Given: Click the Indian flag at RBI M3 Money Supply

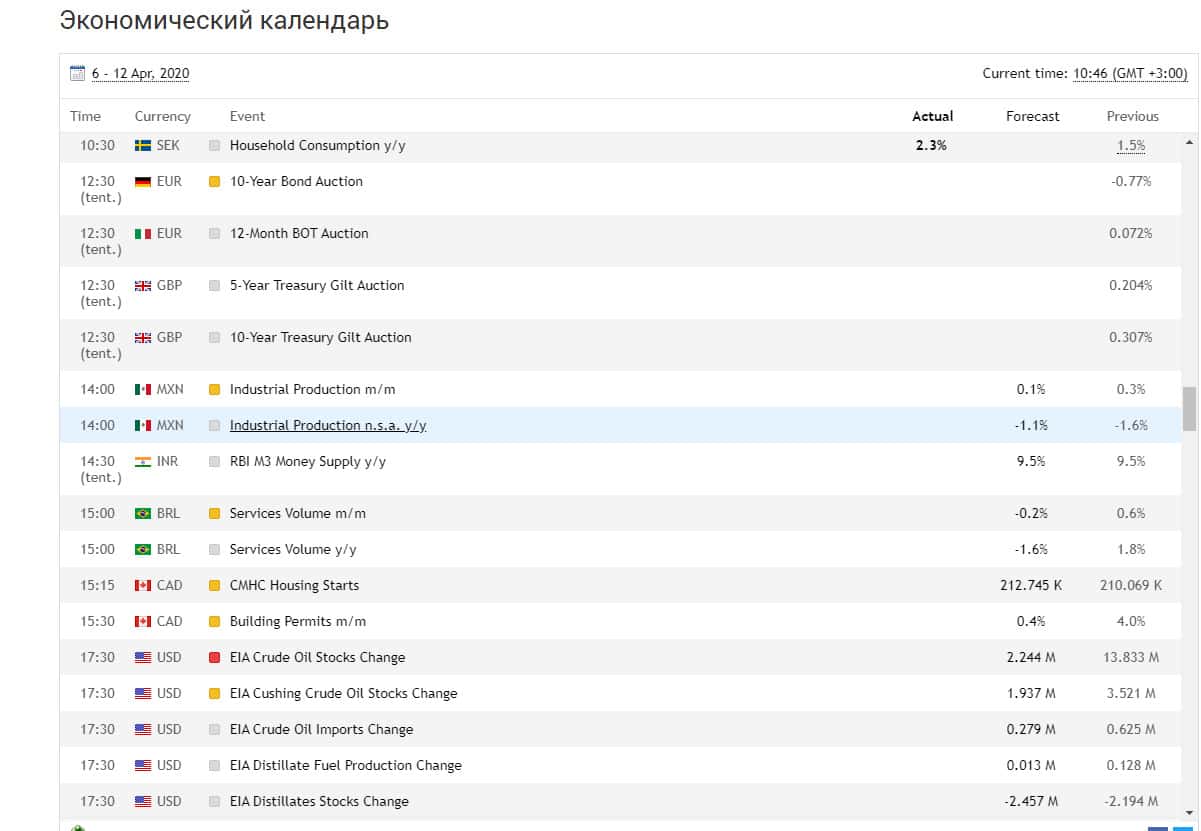Looking at the screenshot, I should pos(142,462).
